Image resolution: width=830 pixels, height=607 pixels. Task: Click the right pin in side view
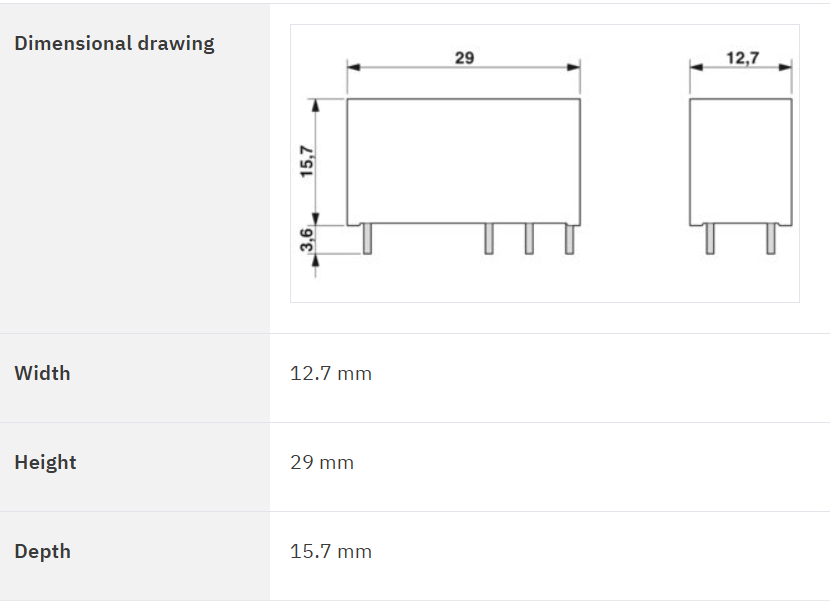pos(771,239)
